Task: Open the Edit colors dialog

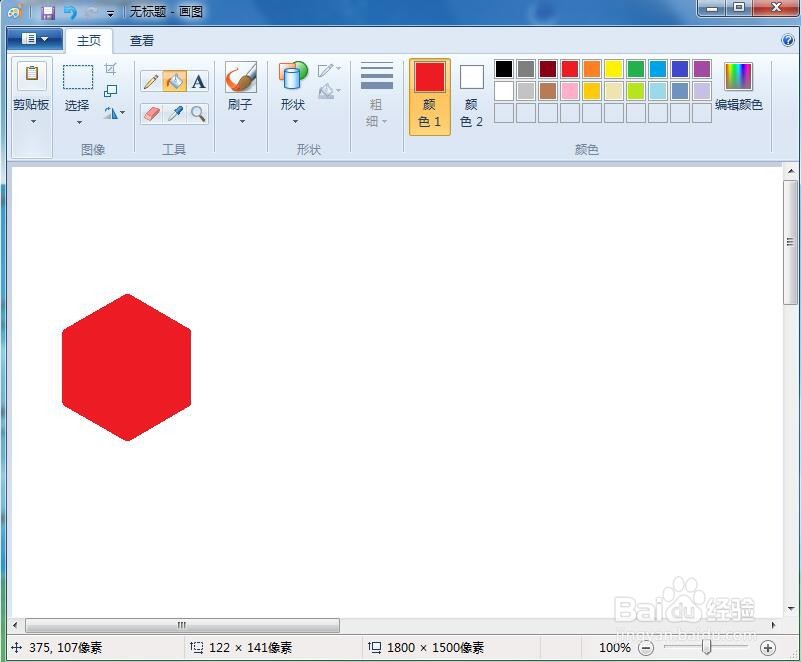Action: click(739, 86)
